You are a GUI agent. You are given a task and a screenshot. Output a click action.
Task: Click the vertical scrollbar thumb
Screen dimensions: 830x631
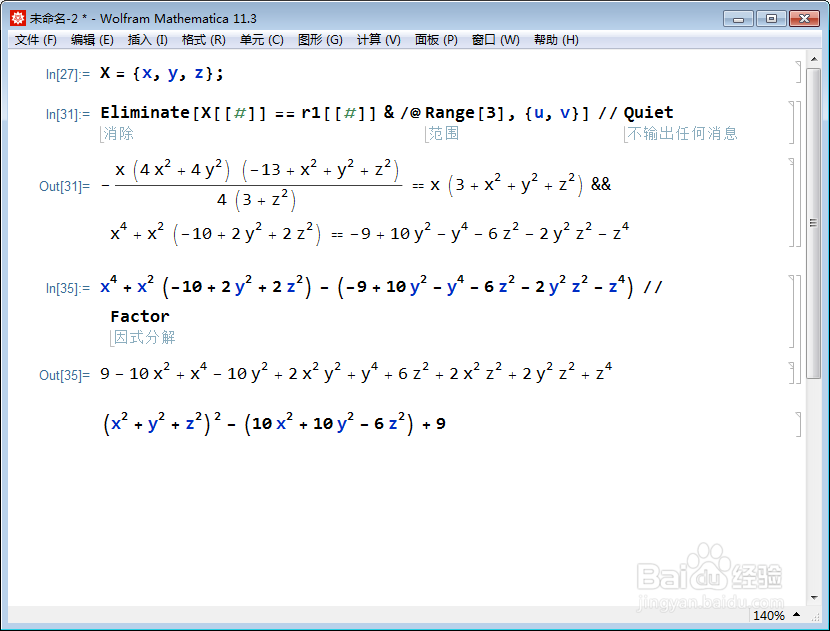(x=814, y=223)
